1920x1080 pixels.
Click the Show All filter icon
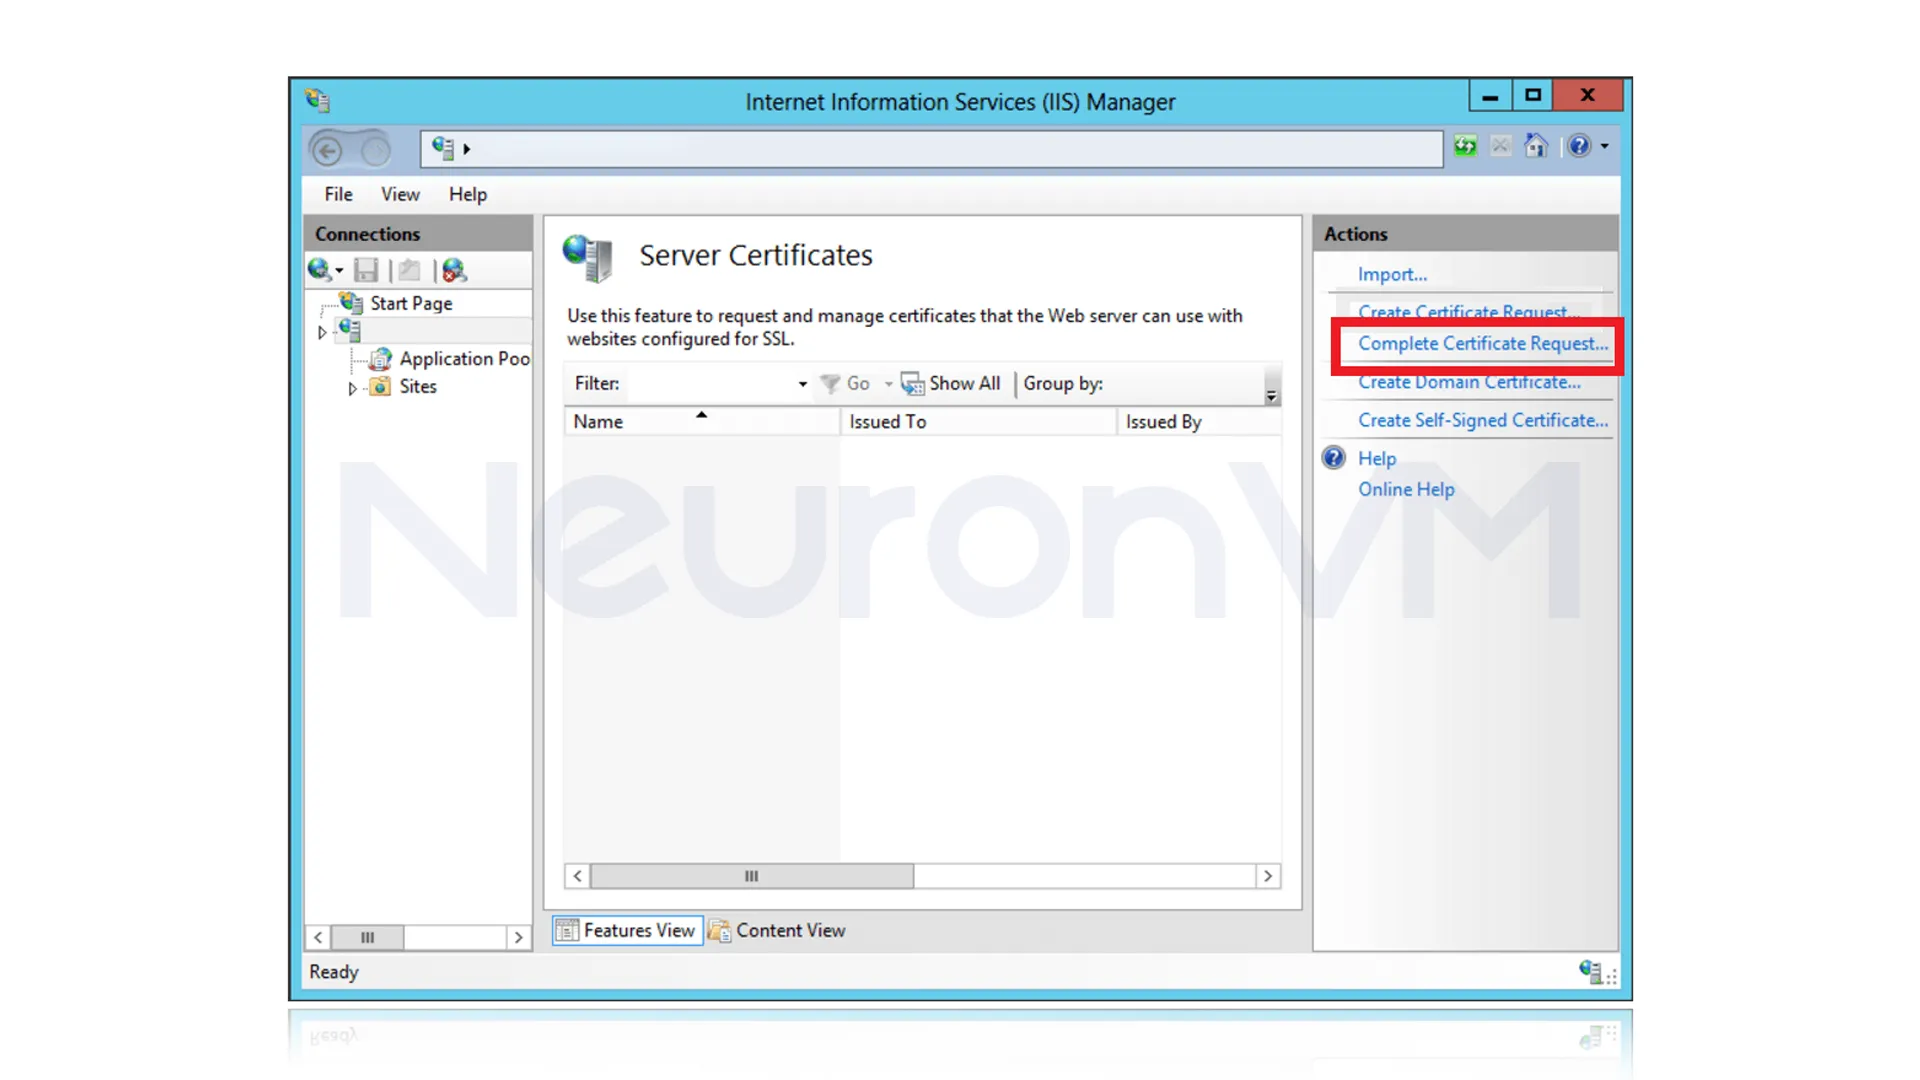coord(912,384)
